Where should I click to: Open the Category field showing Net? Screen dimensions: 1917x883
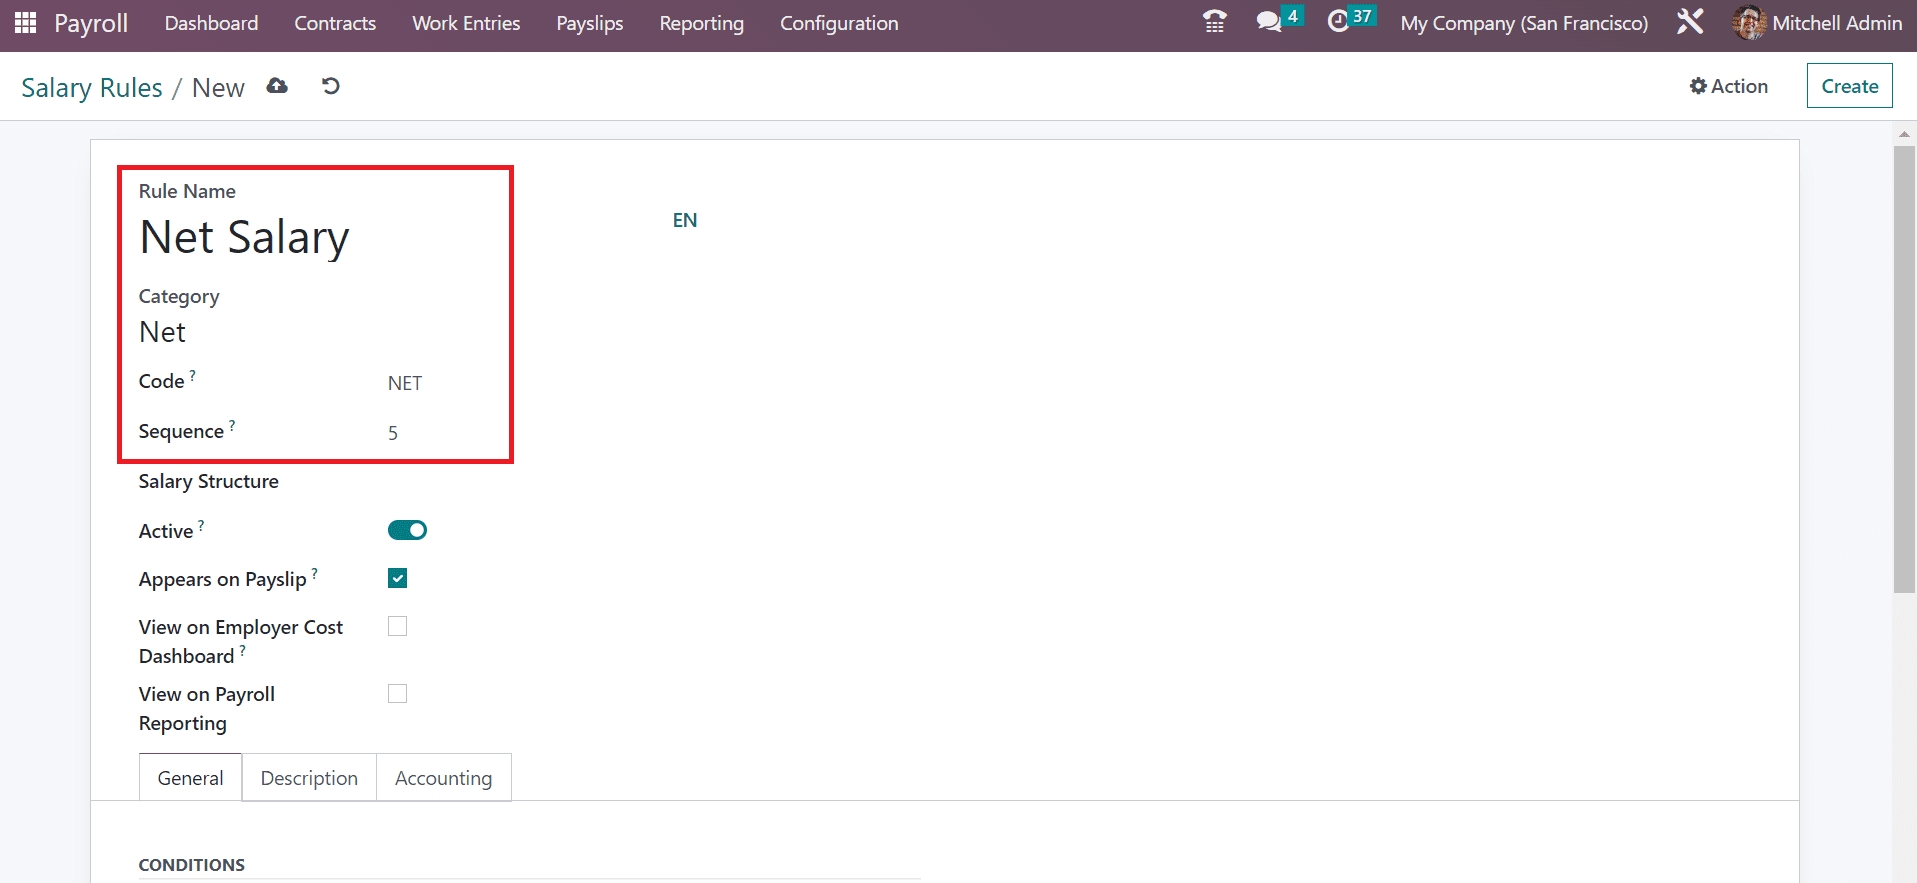[300, 332]
